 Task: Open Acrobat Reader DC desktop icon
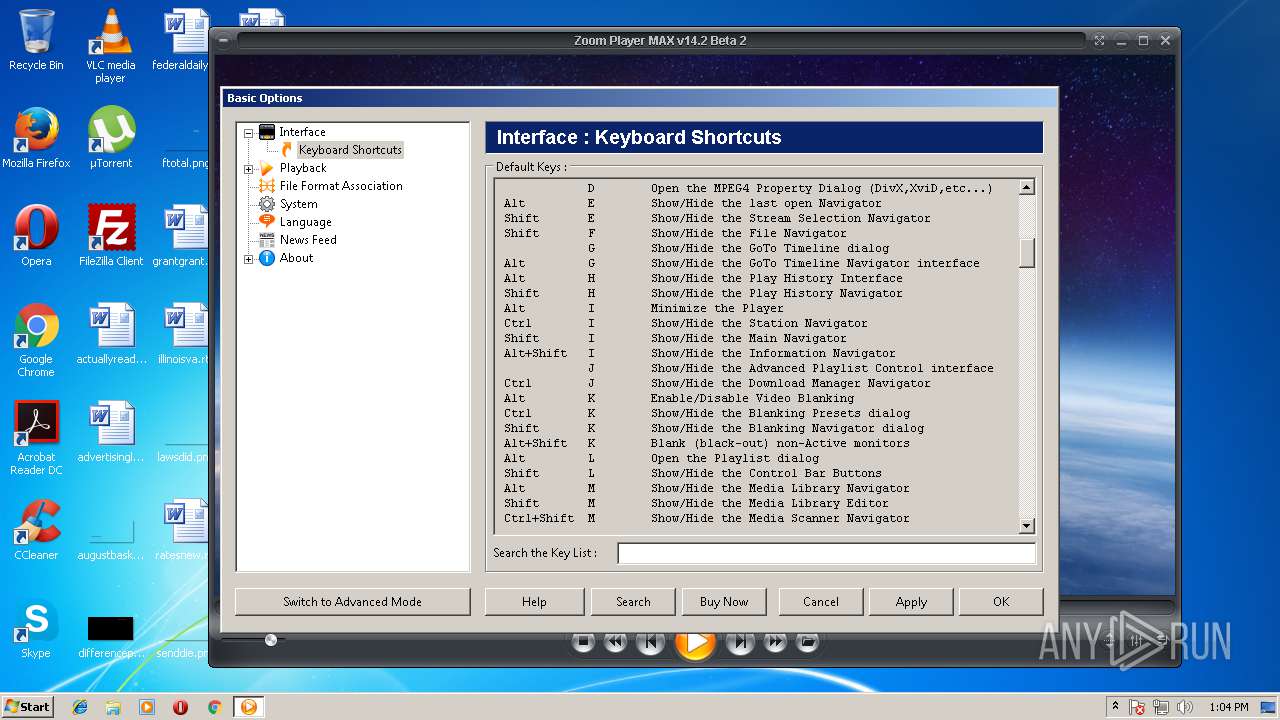point(36,438)
